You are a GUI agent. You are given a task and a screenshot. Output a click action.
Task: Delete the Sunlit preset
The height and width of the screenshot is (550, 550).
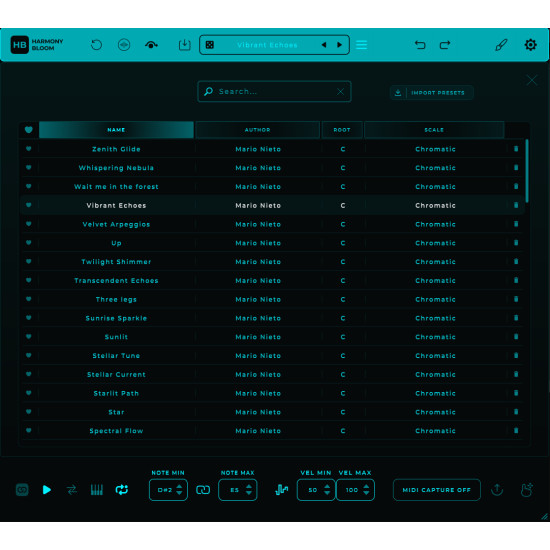(x=516, y=337)
